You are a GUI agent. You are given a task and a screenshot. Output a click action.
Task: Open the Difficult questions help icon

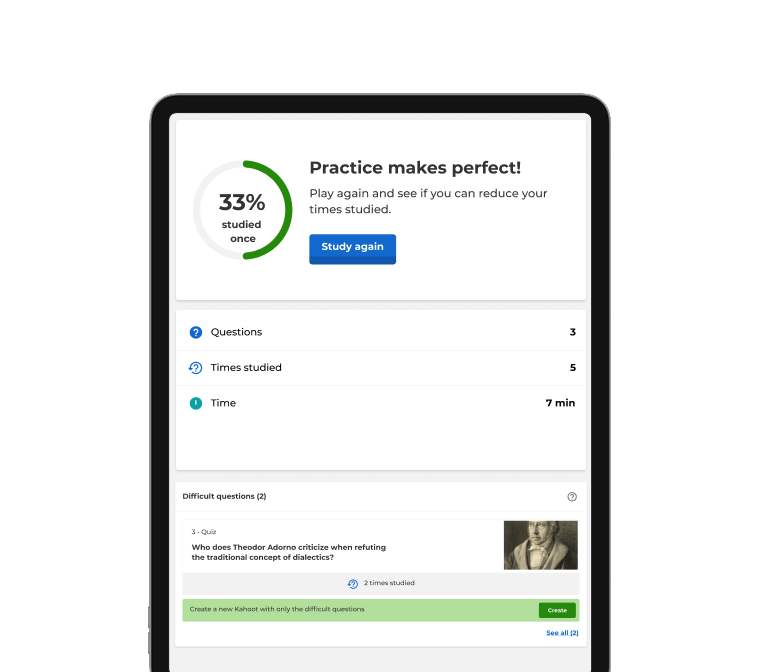572,497
